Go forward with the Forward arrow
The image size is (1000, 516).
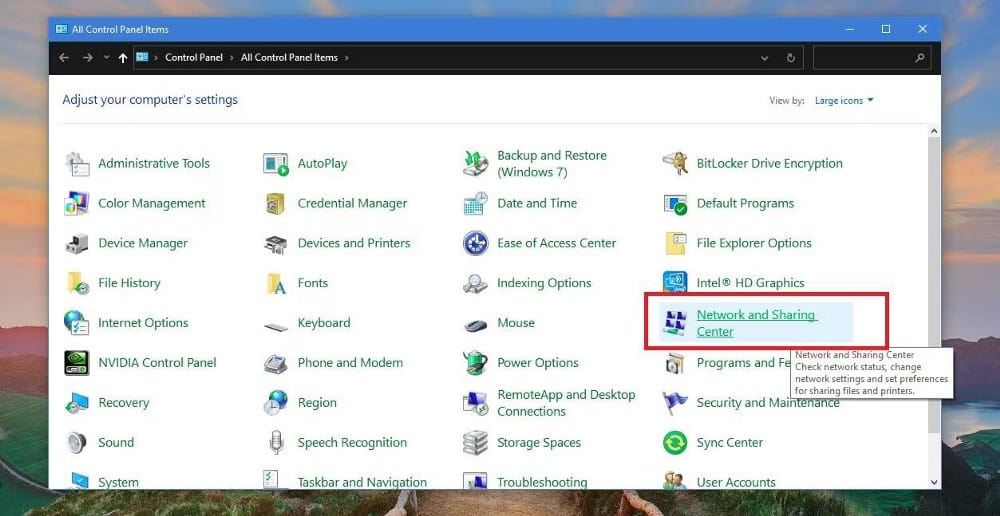[87, 57]
